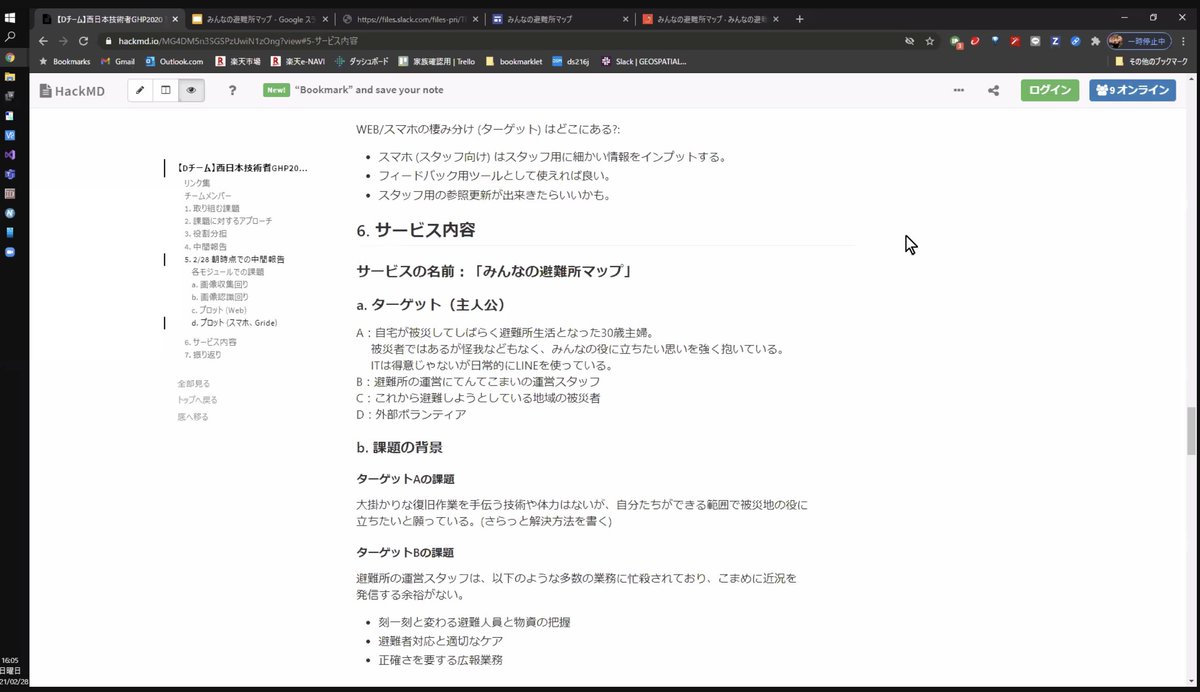
Task: Open Chrome's three-dot settings menu
Action: pos(1185,42)
